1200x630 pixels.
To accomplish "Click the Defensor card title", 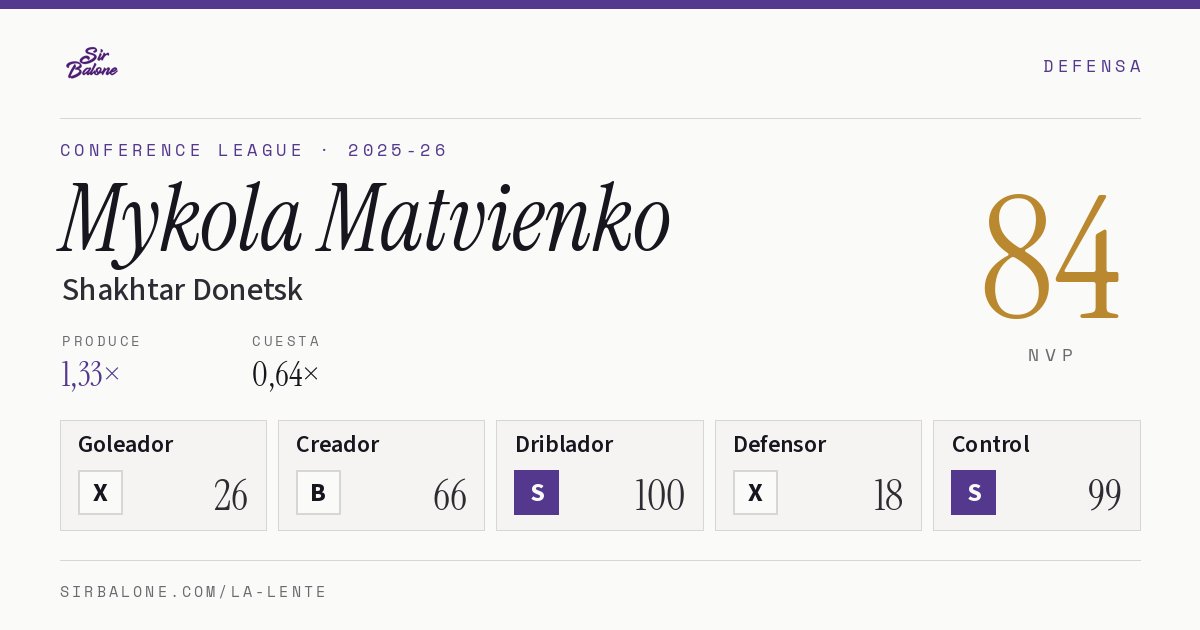I will [780, 444].
